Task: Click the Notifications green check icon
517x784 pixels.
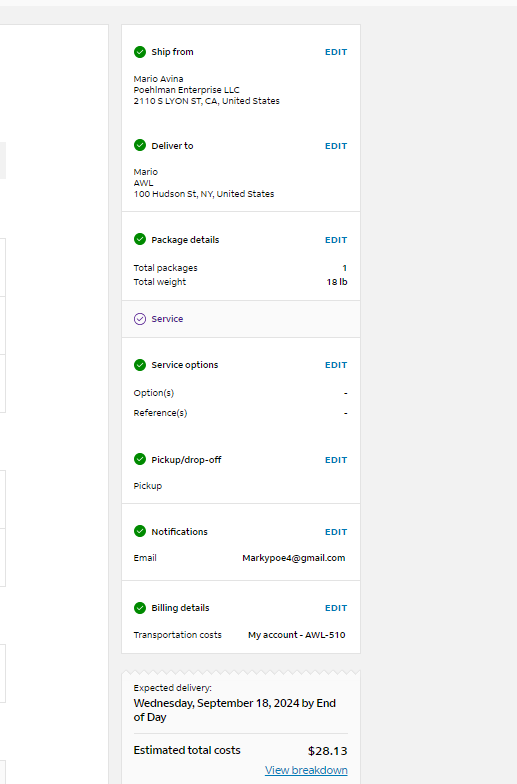Action: click(140, 532)
